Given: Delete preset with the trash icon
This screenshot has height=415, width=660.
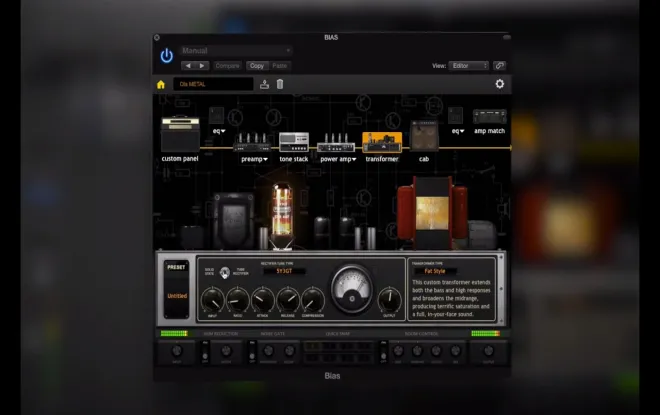Looking at the screenshot, I should coord(280,84).
